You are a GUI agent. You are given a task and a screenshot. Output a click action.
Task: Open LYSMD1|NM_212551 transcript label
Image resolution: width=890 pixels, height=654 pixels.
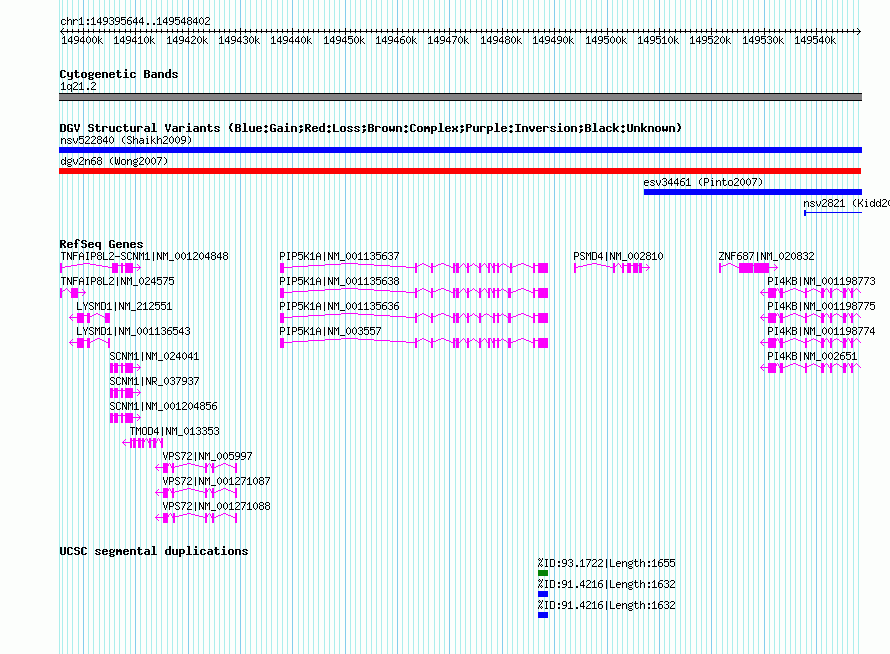pos(124,306)
